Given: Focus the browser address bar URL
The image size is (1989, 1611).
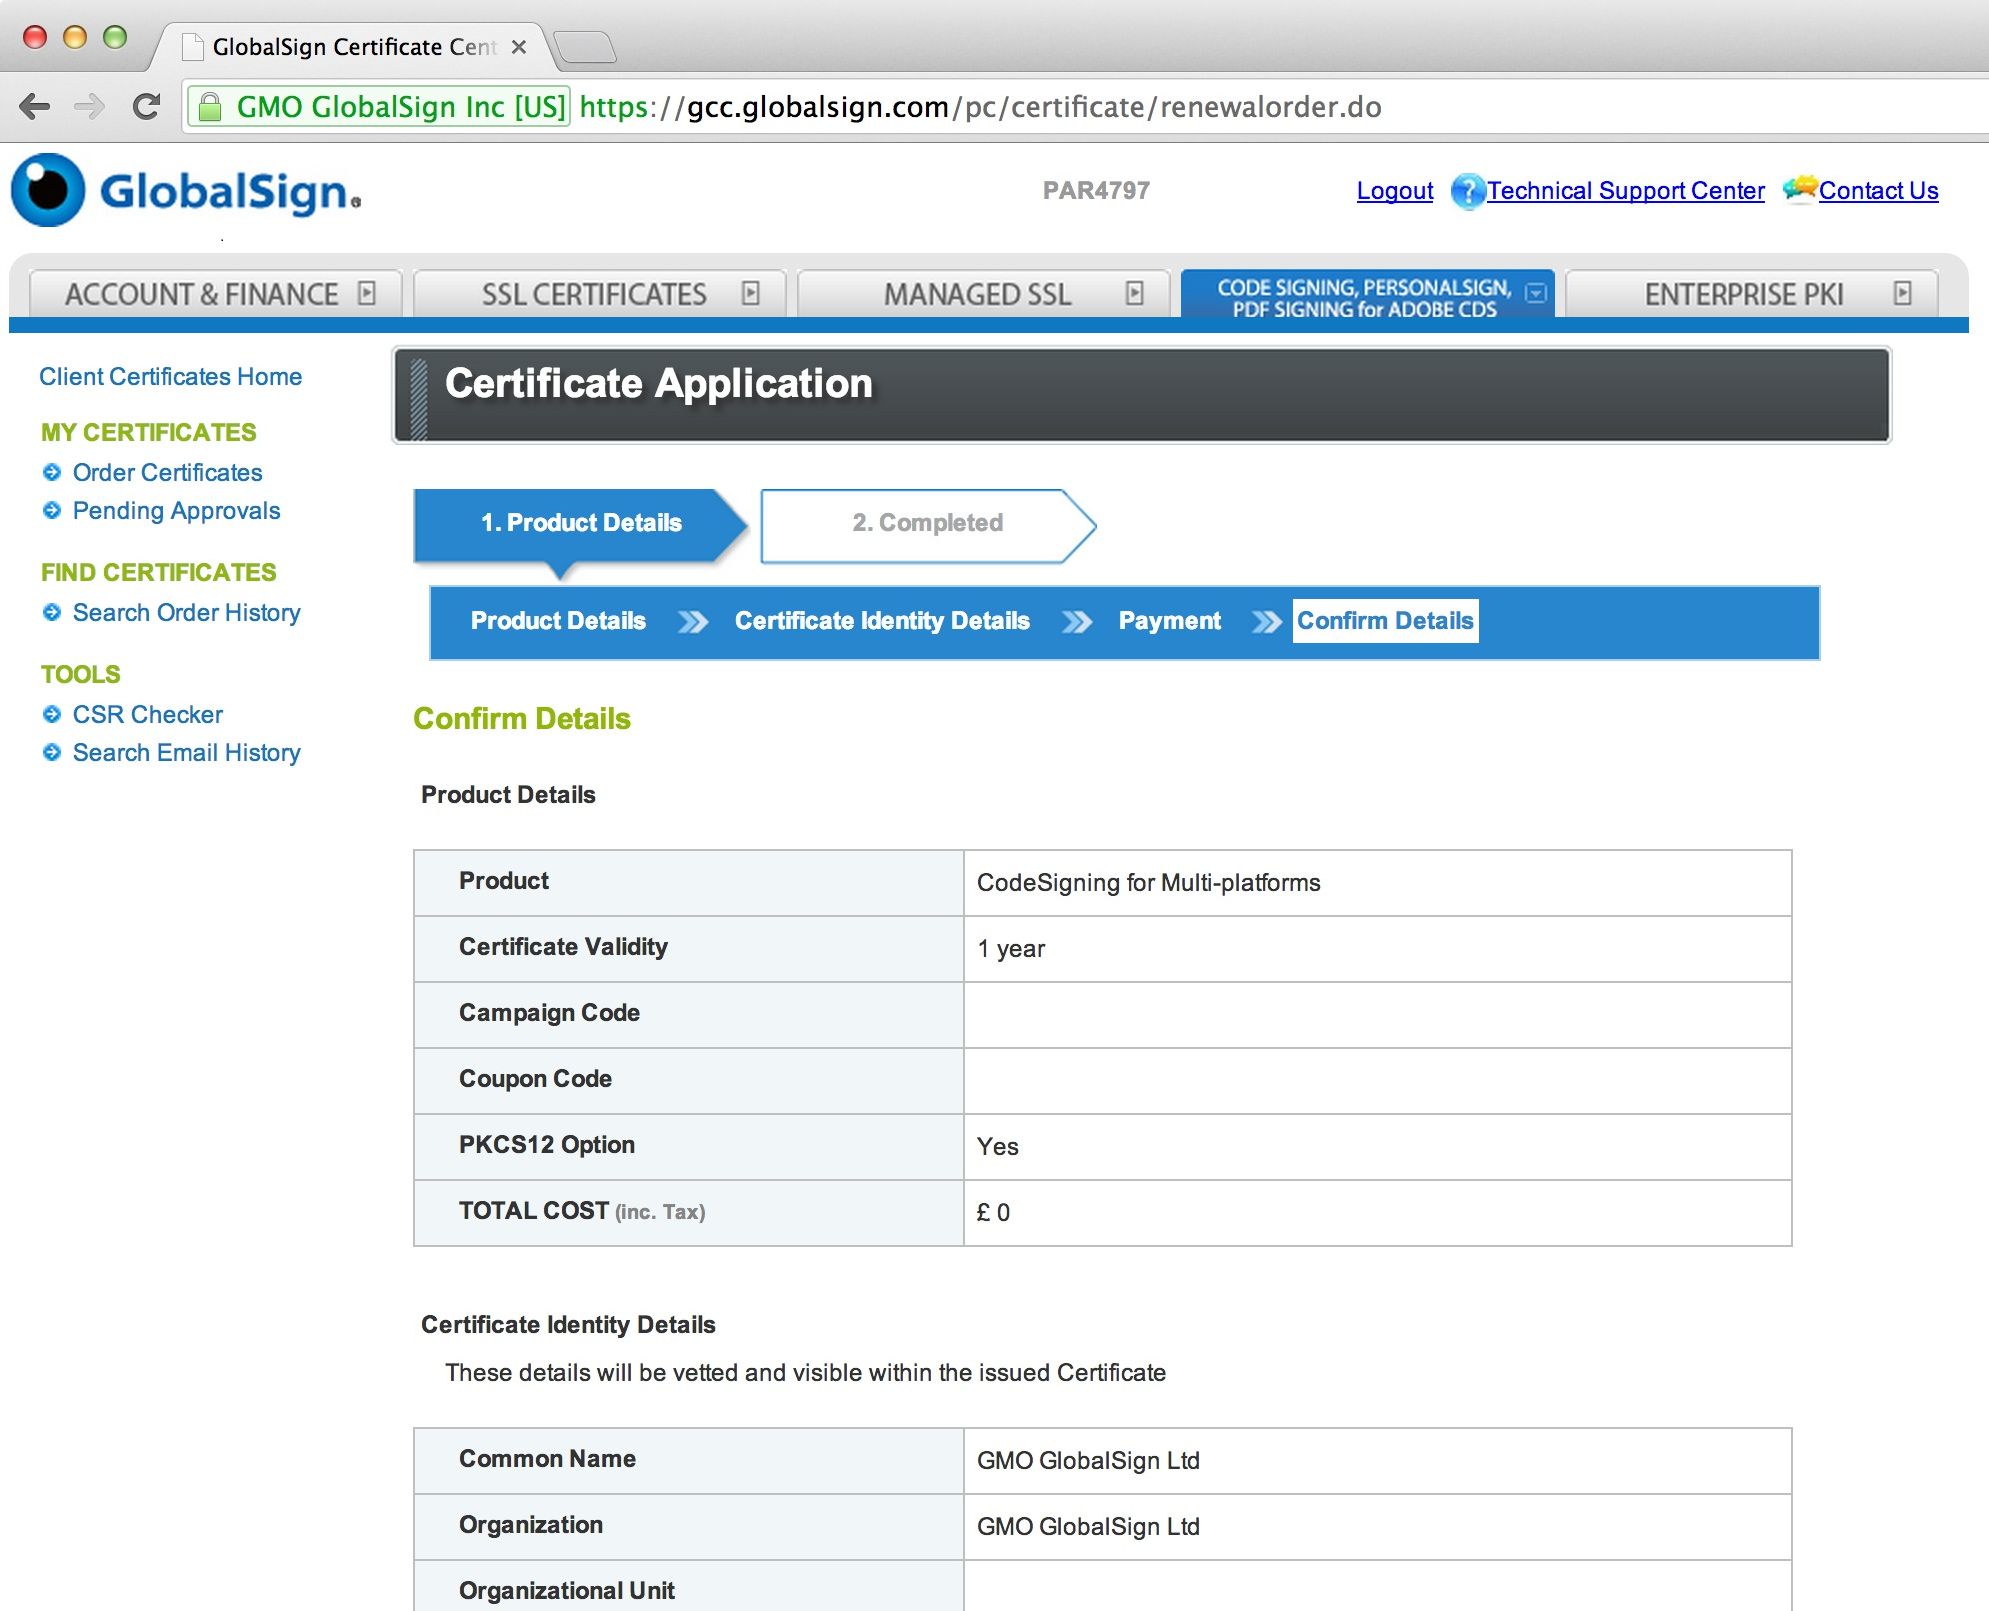Looking at the screenshot, I should click(x=980, y=107).
